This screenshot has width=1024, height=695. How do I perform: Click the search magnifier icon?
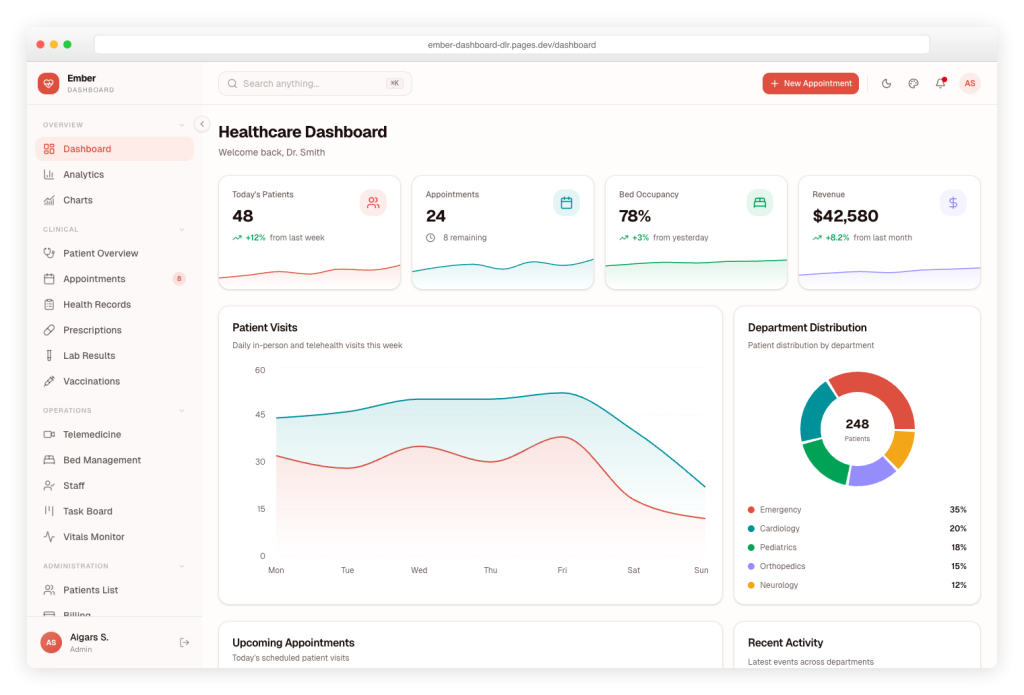[x=232, y=84]
